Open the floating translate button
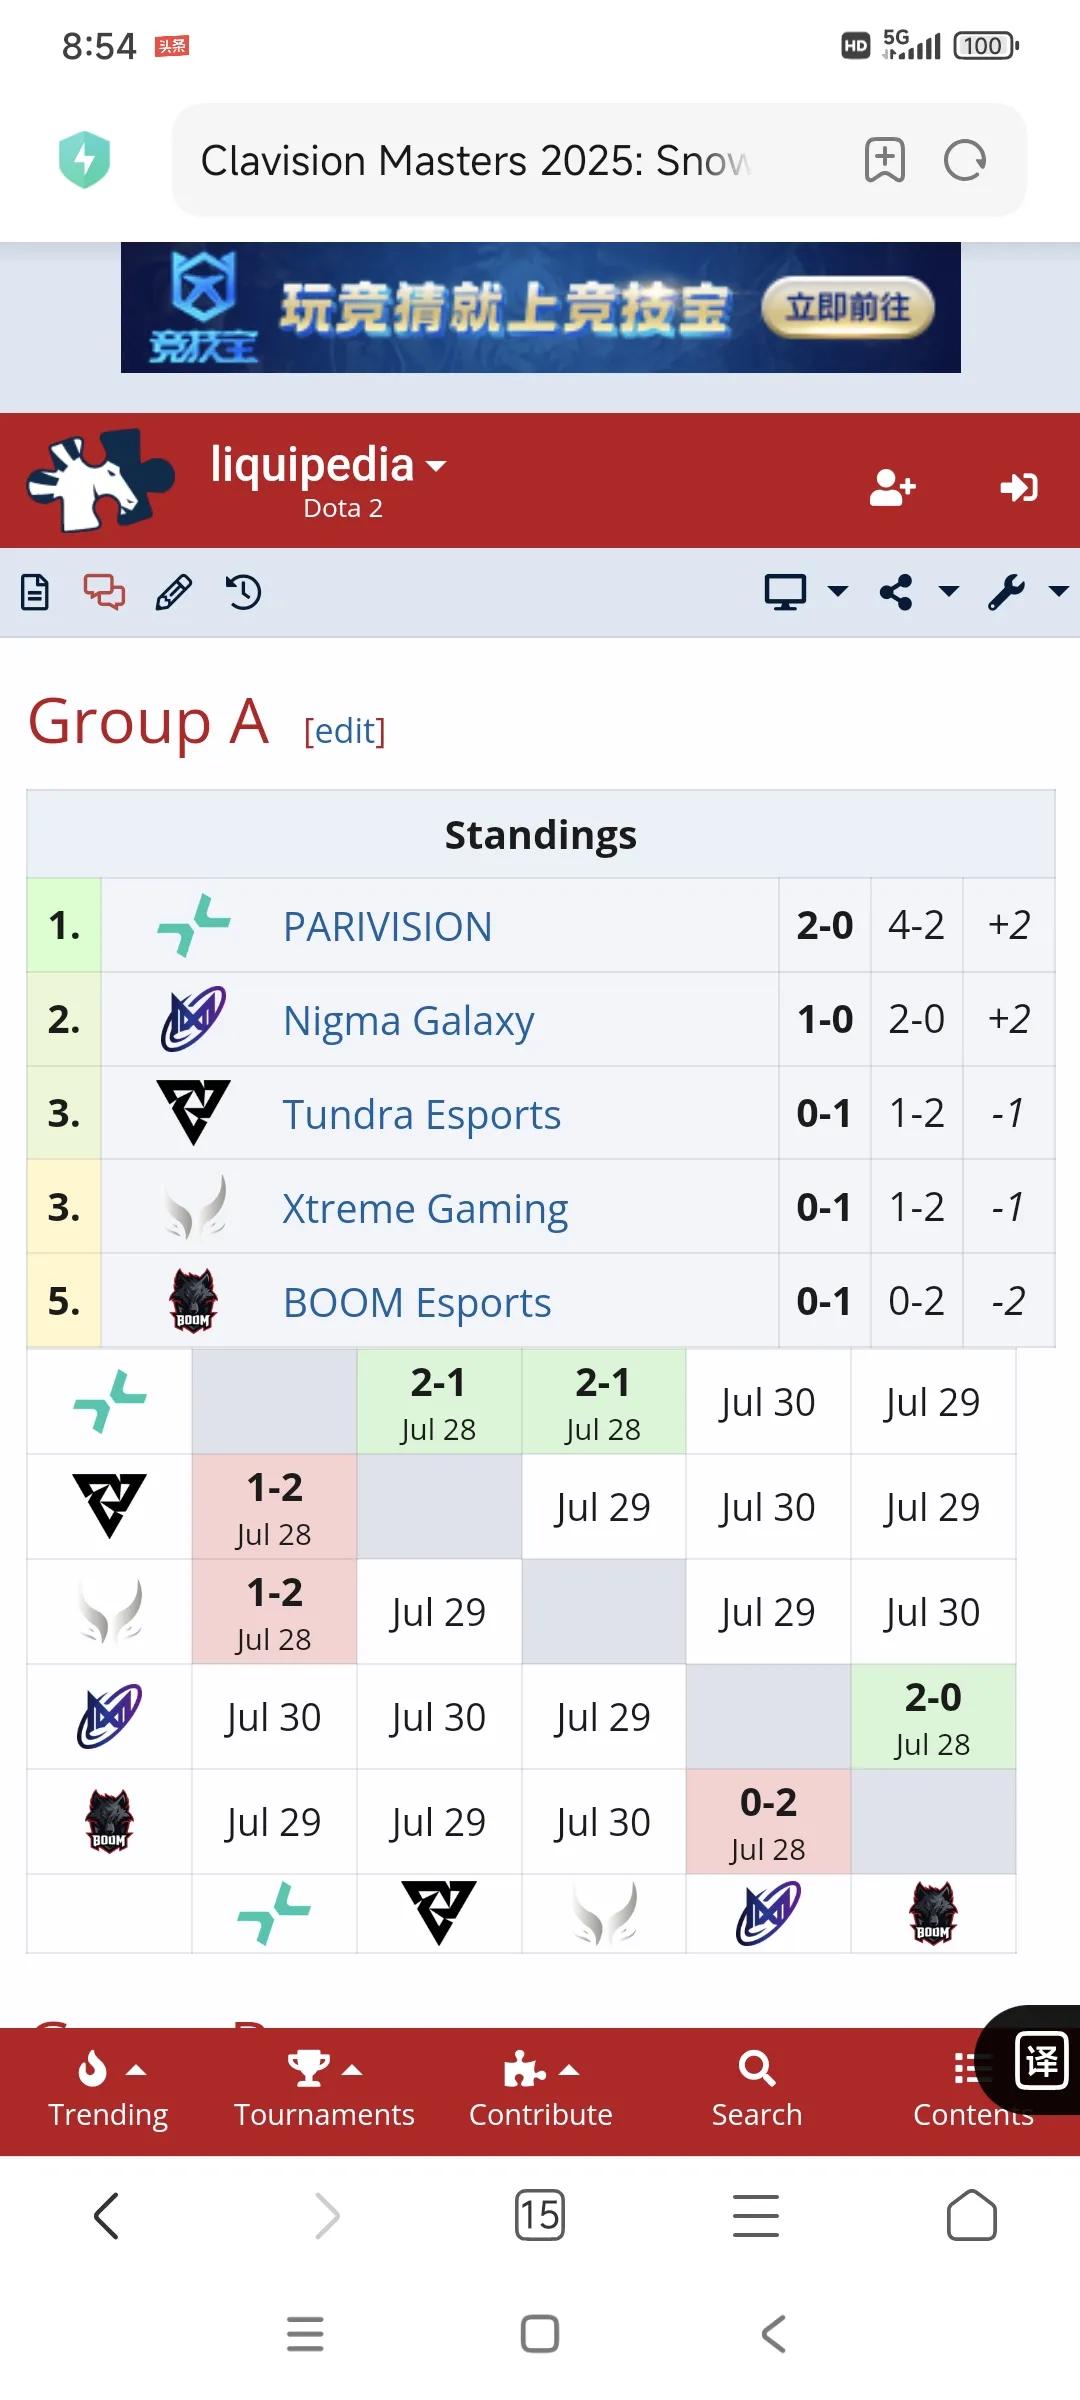Image resolution: width=1080 pixels, height=2400 pixels. [x=1041, y=2061]
